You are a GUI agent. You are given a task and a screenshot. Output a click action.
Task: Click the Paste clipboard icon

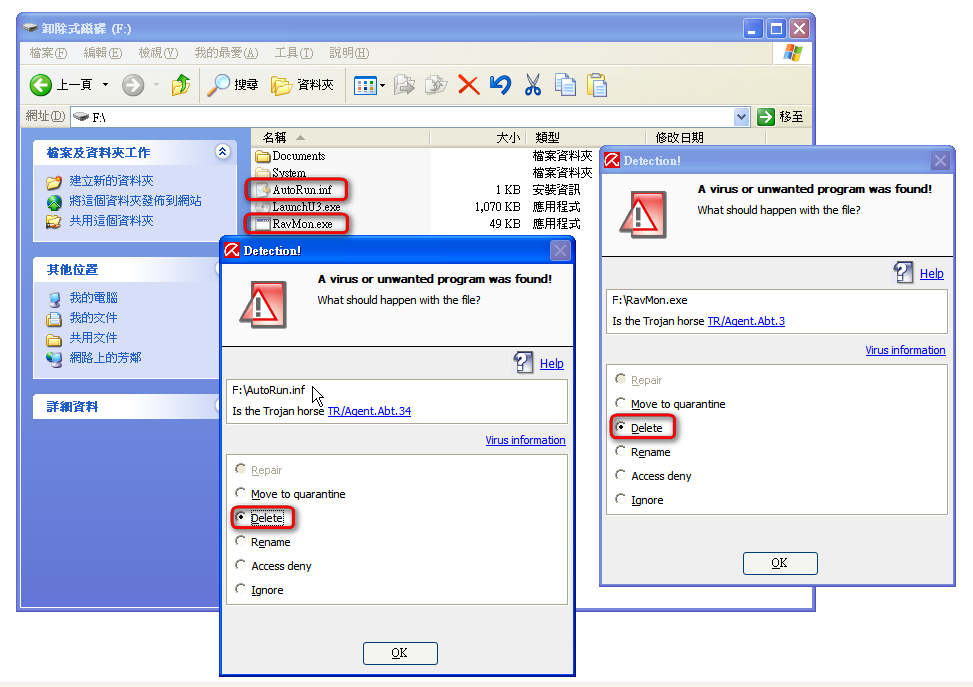[597, 85]
